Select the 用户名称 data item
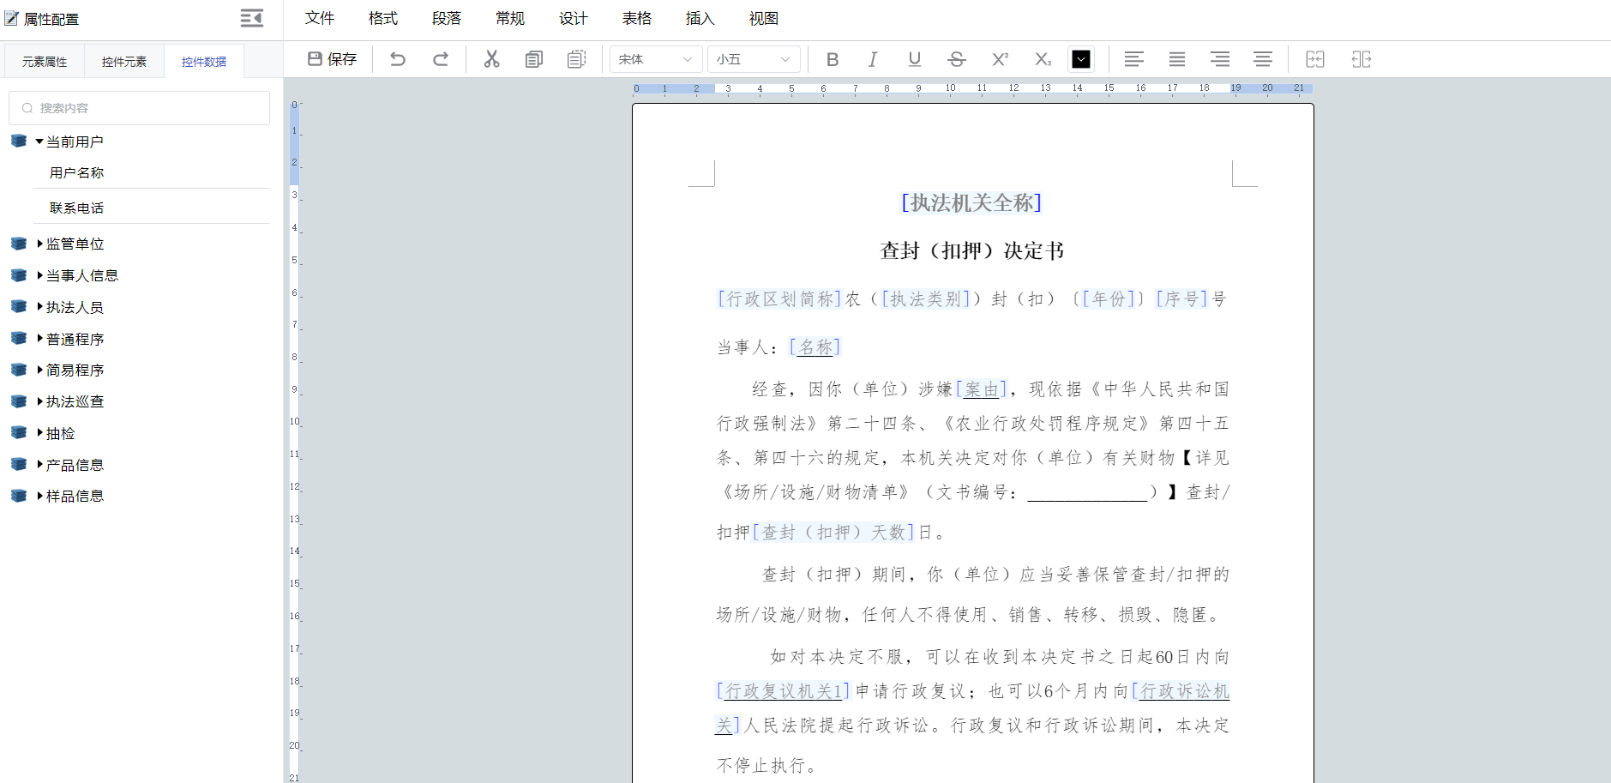The width and height of the screenshot is (1611, 783). (x=77, y=173)
